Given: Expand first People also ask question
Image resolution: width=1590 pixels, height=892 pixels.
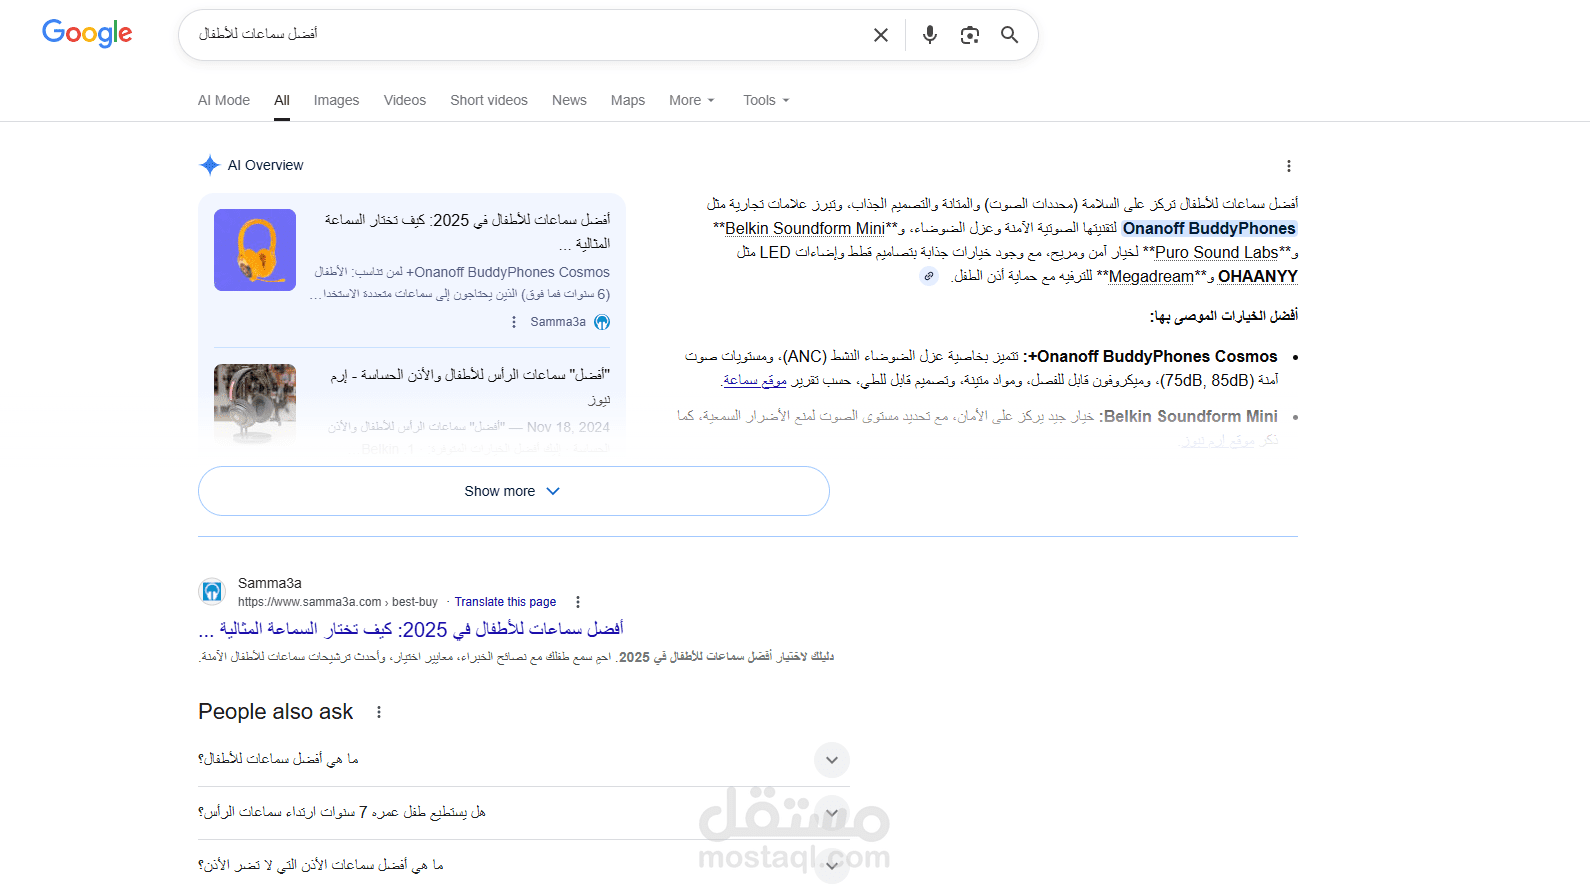Looking at the screenshot, I should (524, 760).
